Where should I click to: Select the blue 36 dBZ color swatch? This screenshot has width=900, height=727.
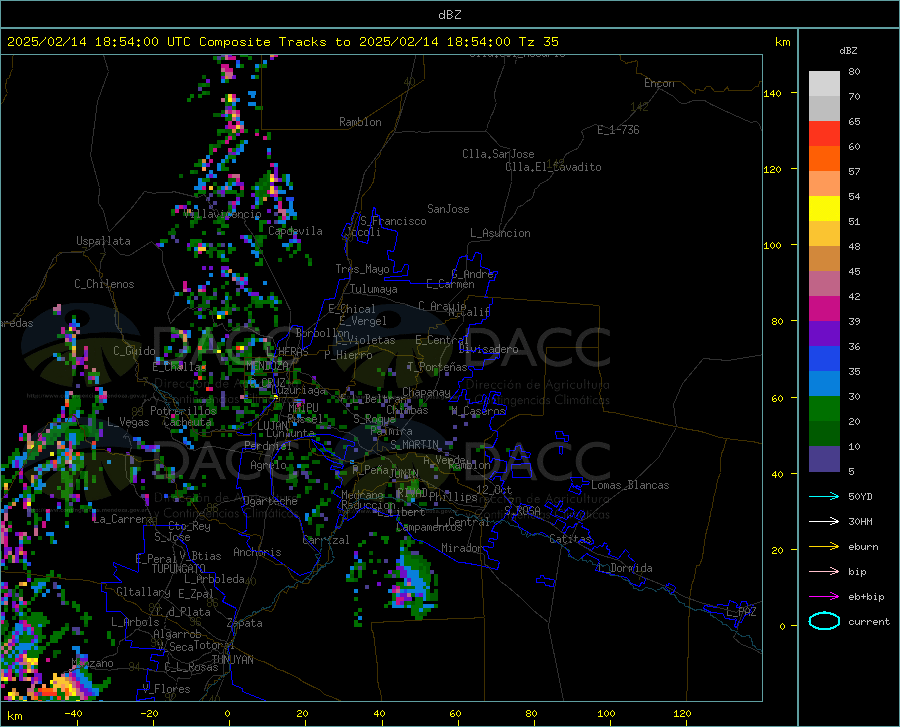click(x=824, y=359)
